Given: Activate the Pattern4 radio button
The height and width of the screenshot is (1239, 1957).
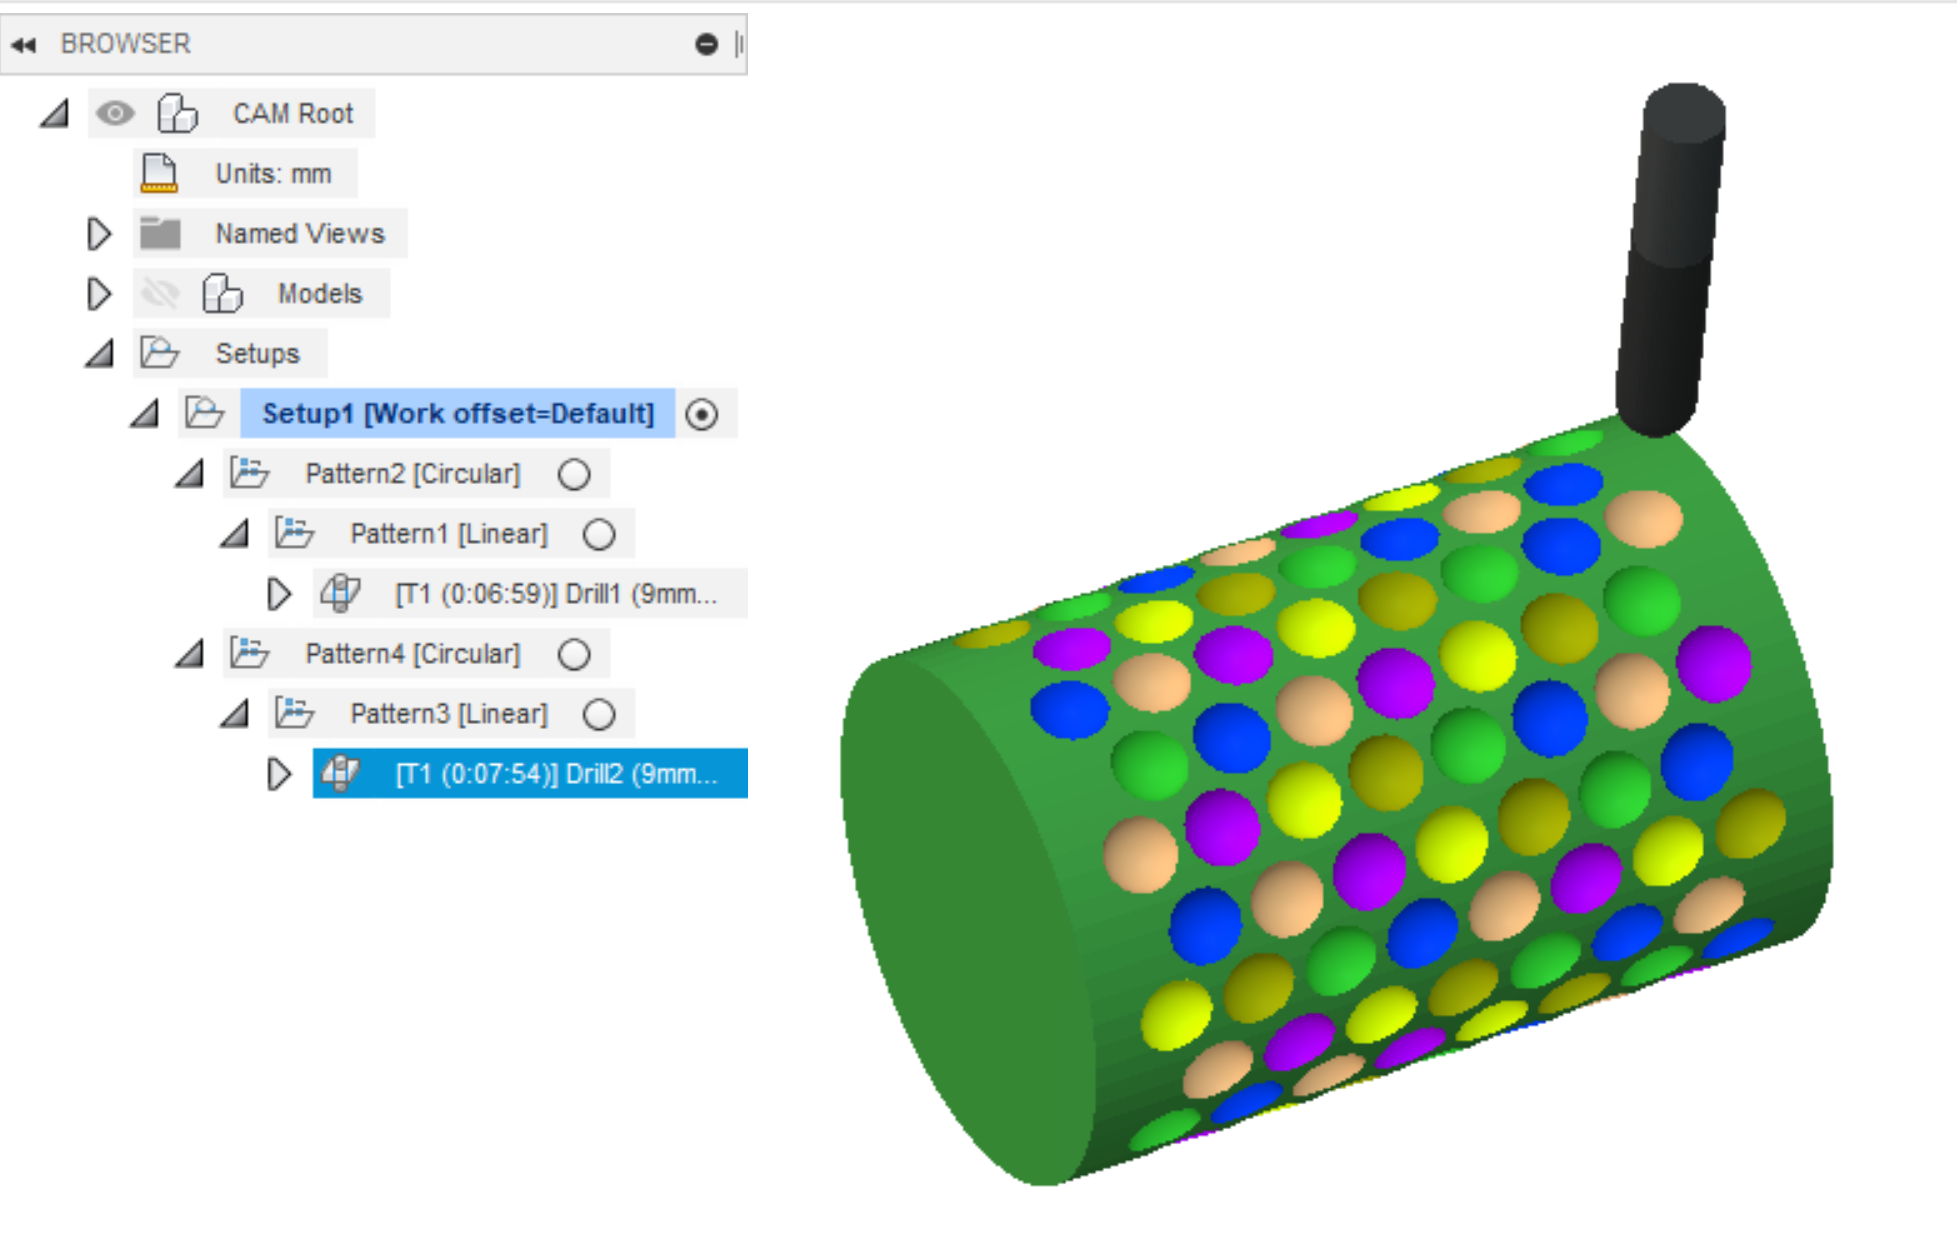Looking at the screenshot, I should click(575, 653).
